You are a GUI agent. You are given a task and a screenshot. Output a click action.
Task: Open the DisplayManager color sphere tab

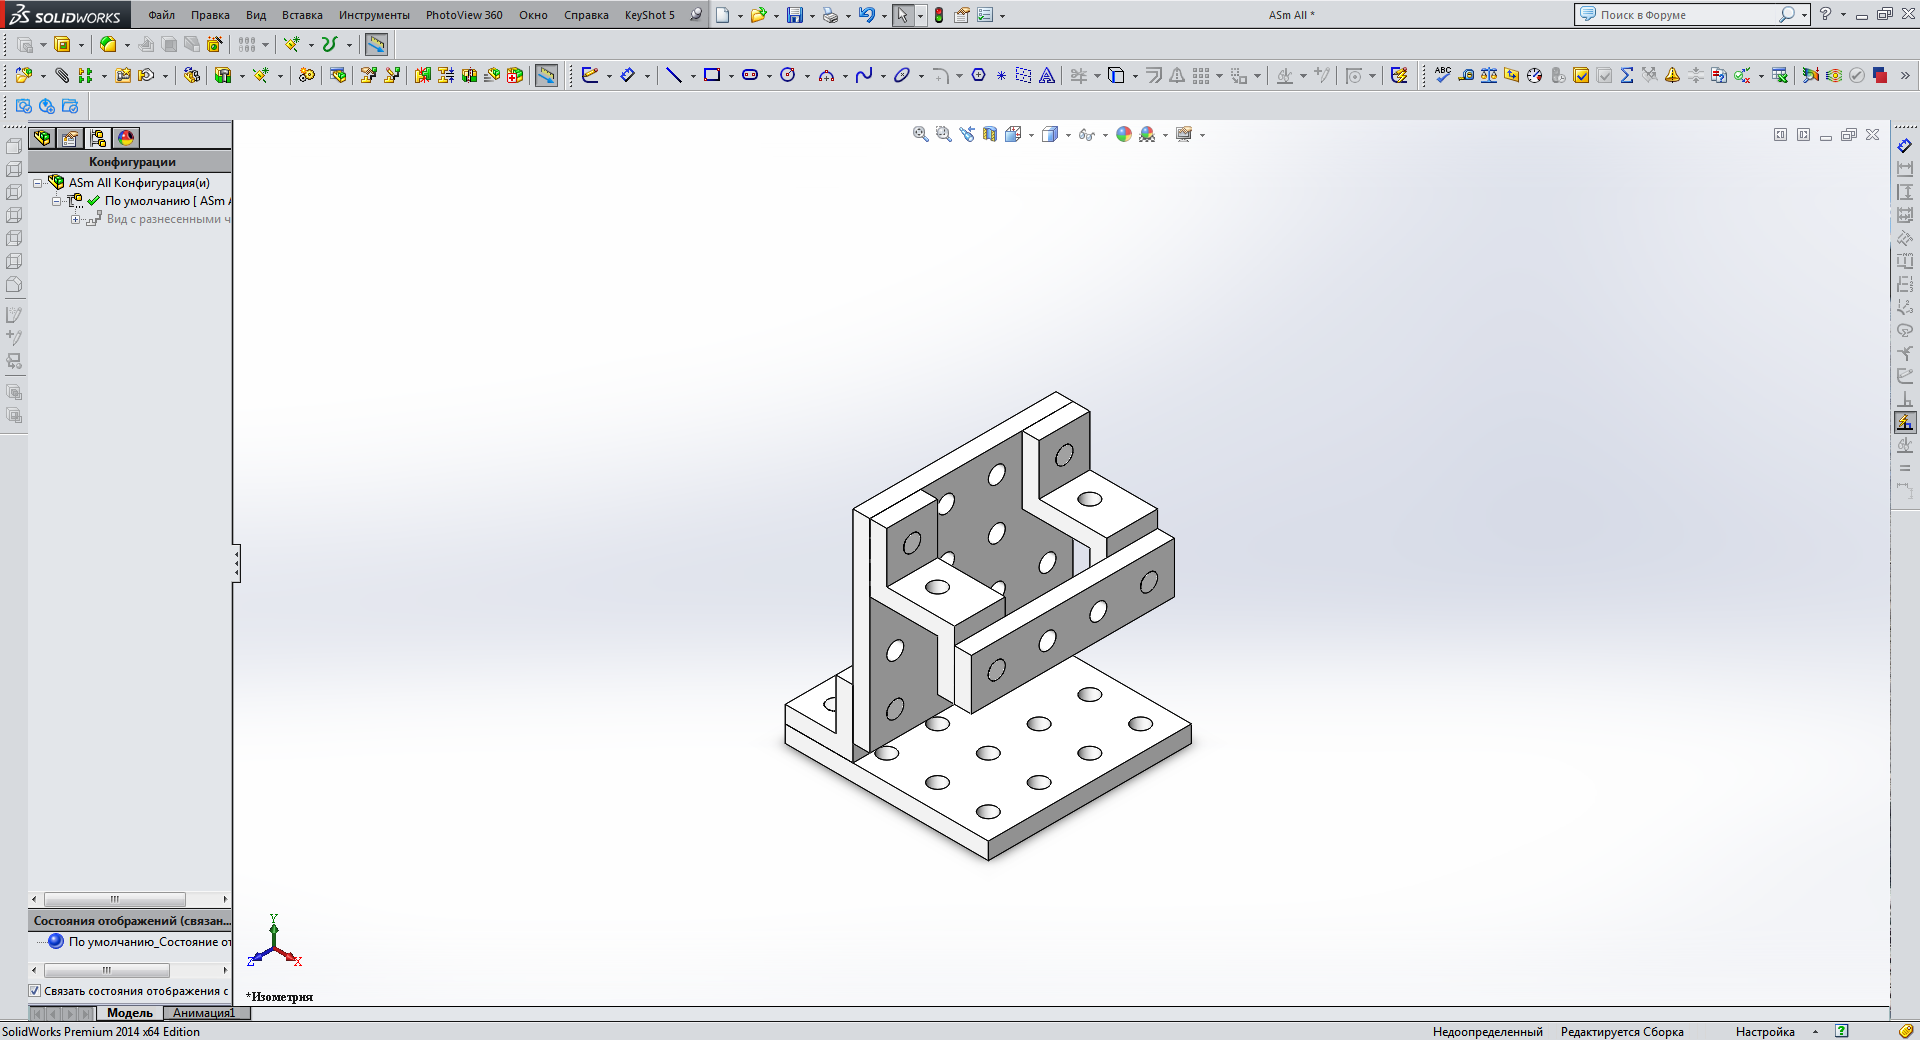click(x=126, y=138)
